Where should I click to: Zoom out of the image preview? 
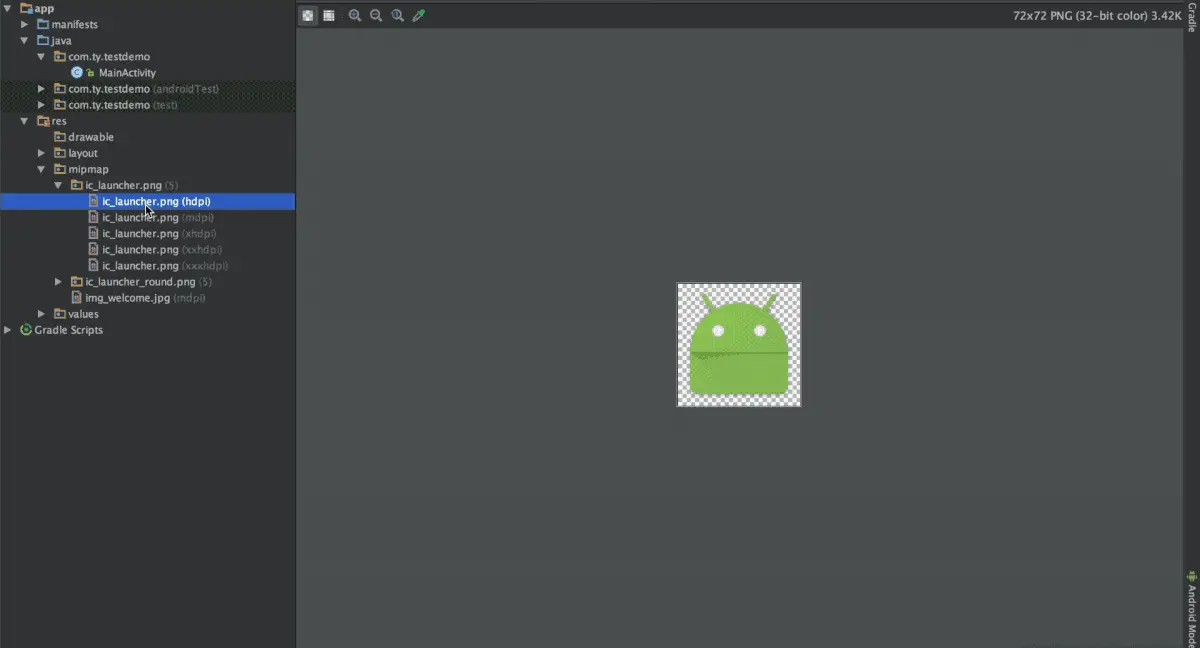point(376,15)
